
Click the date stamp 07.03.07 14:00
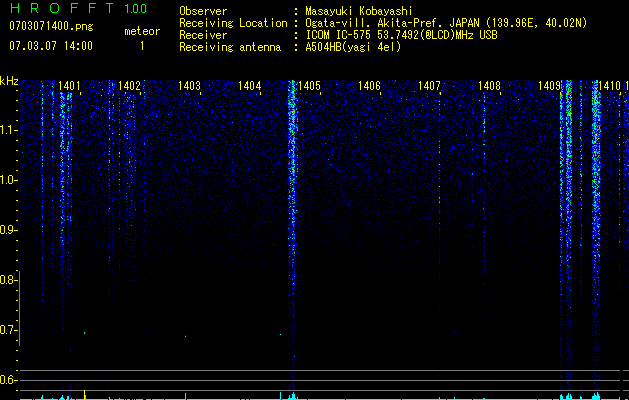click(51, 46)
